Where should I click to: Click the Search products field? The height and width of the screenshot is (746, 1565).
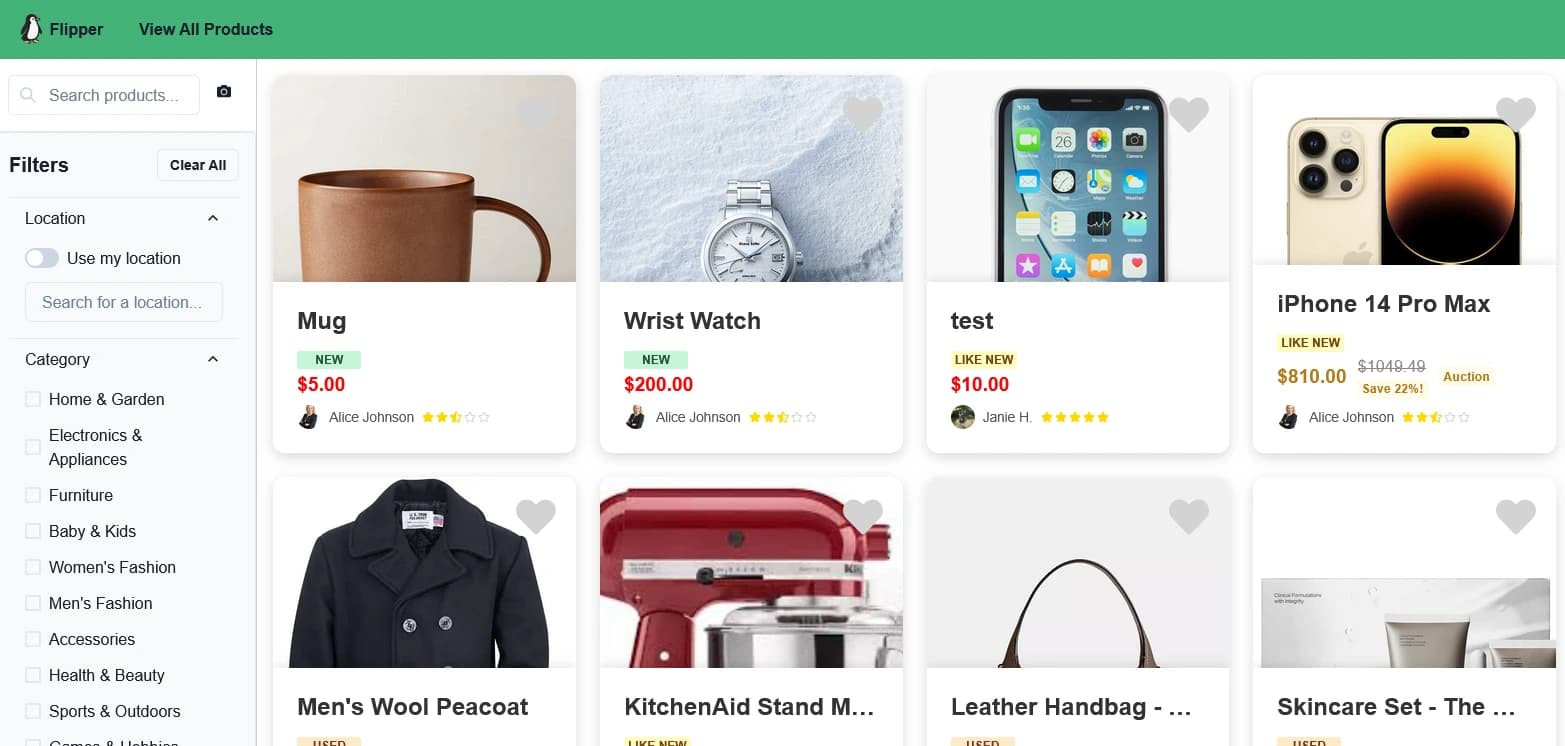point(104,95)
